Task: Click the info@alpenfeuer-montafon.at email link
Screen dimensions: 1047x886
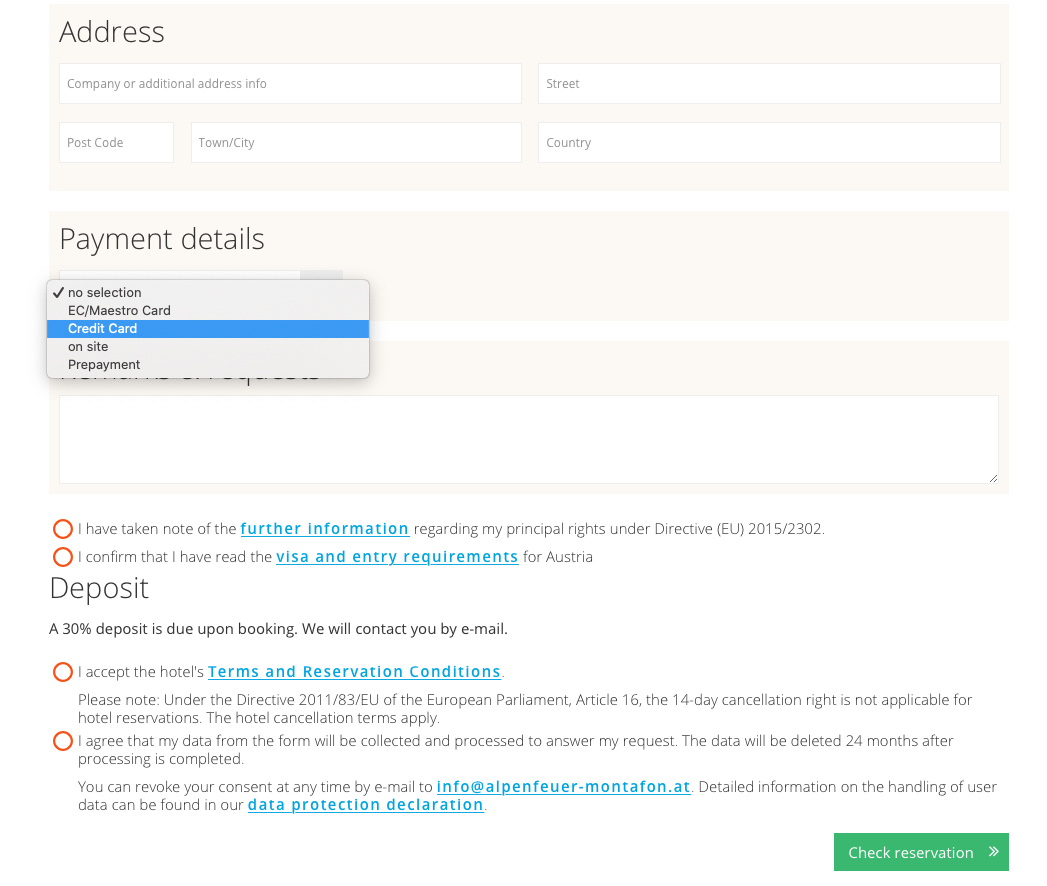Action: pos(563,787)
